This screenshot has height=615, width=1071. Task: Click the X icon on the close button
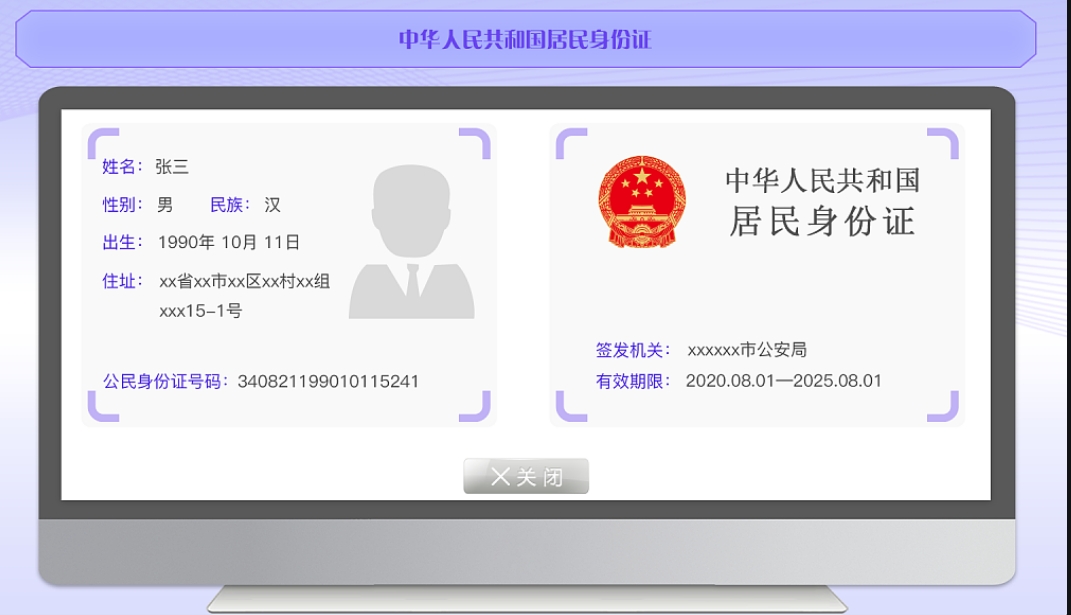(x=499, y=476)
